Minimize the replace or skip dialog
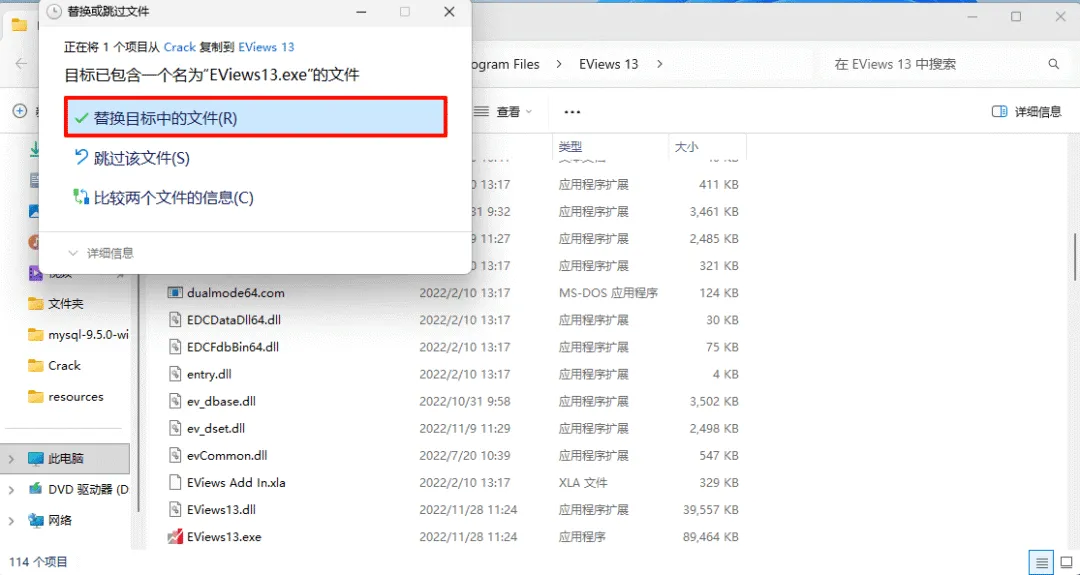This screenshot has height=575, width=1080. click(361, 12)
